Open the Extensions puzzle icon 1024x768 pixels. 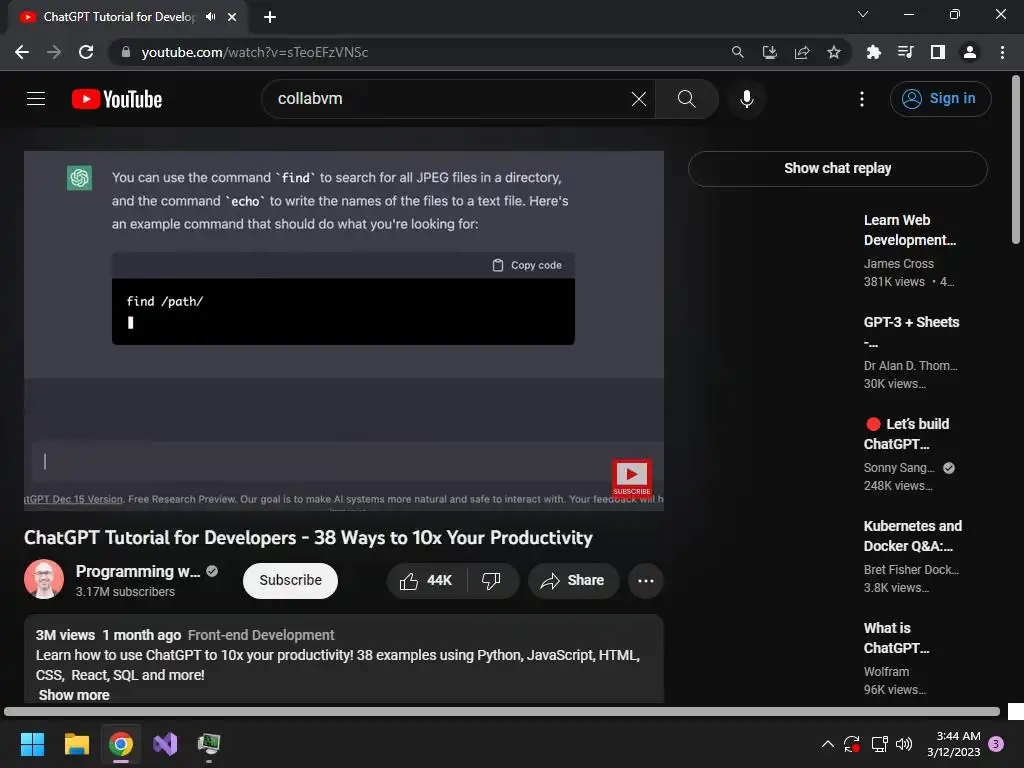(873, 52)
